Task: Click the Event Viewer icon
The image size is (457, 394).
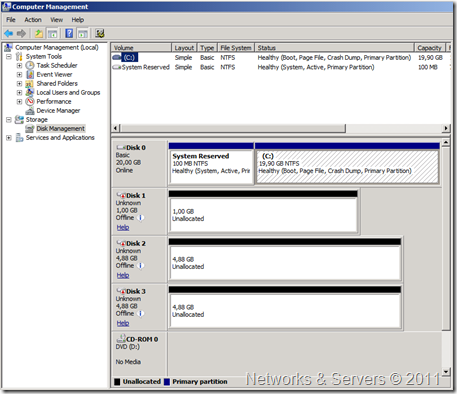Action: click(x=30, y=74)
